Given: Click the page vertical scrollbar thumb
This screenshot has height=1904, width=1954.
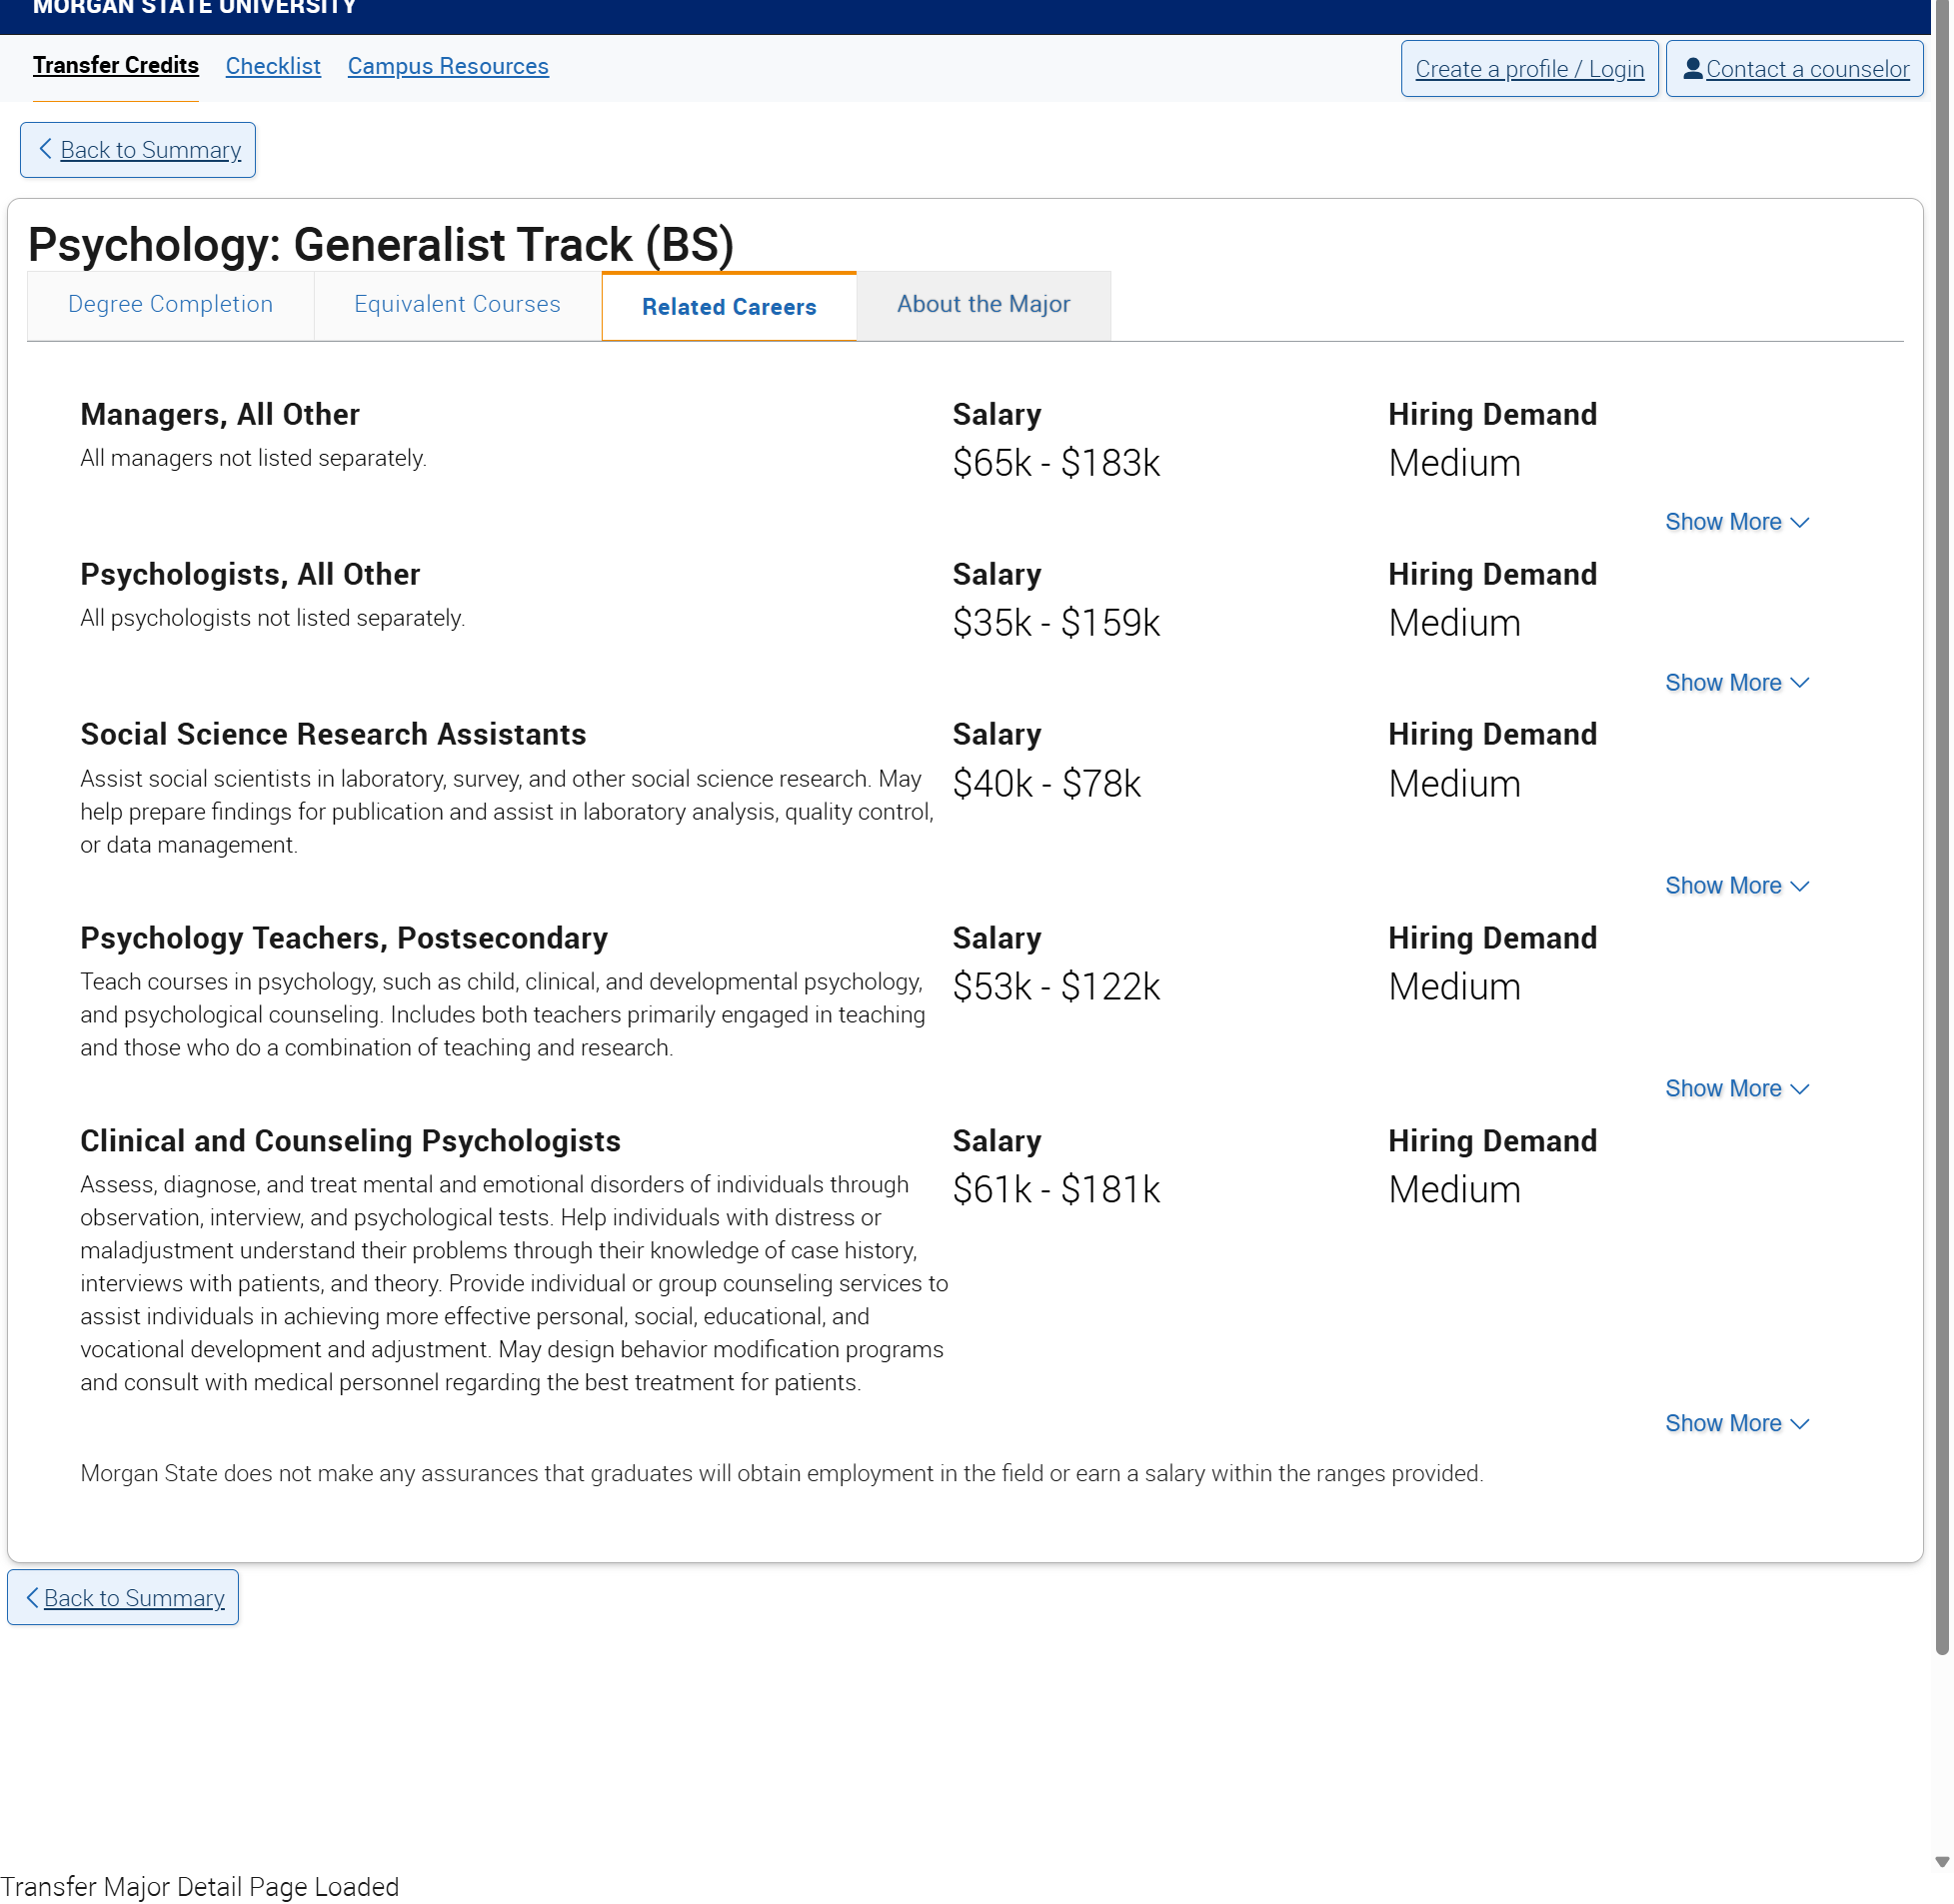Looking at the screenshot, I should coord(1942,826).
